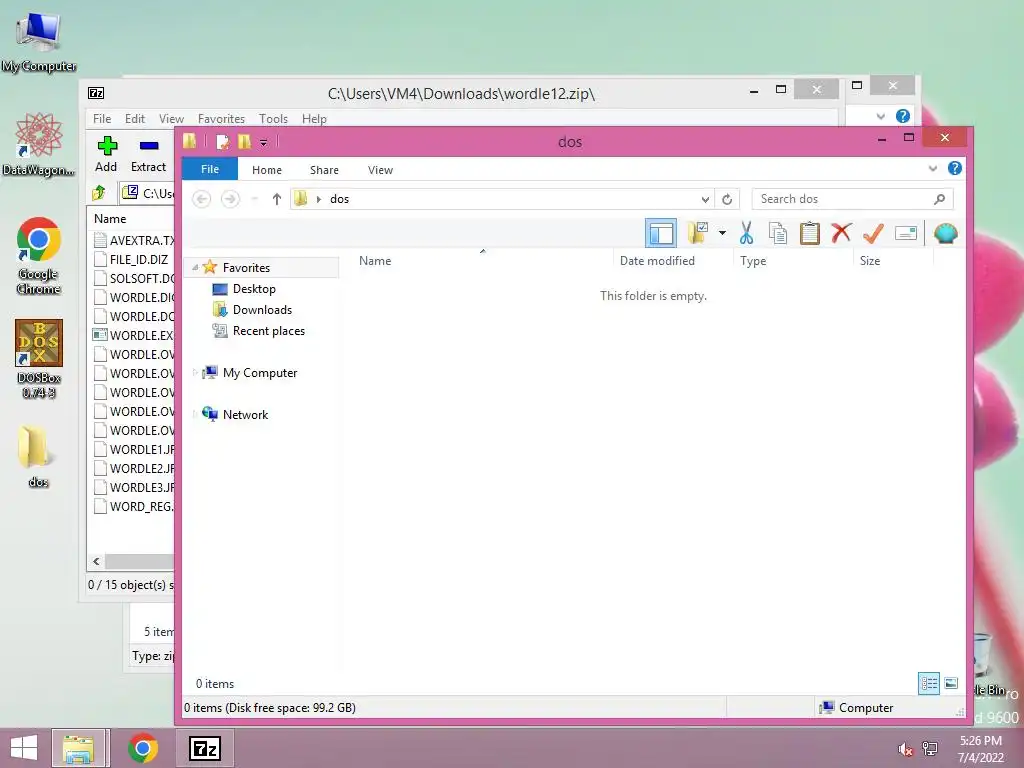Collapse the Favorites tree group
This screenshot has width=1024, height=768.
click(x=195, y=268)
